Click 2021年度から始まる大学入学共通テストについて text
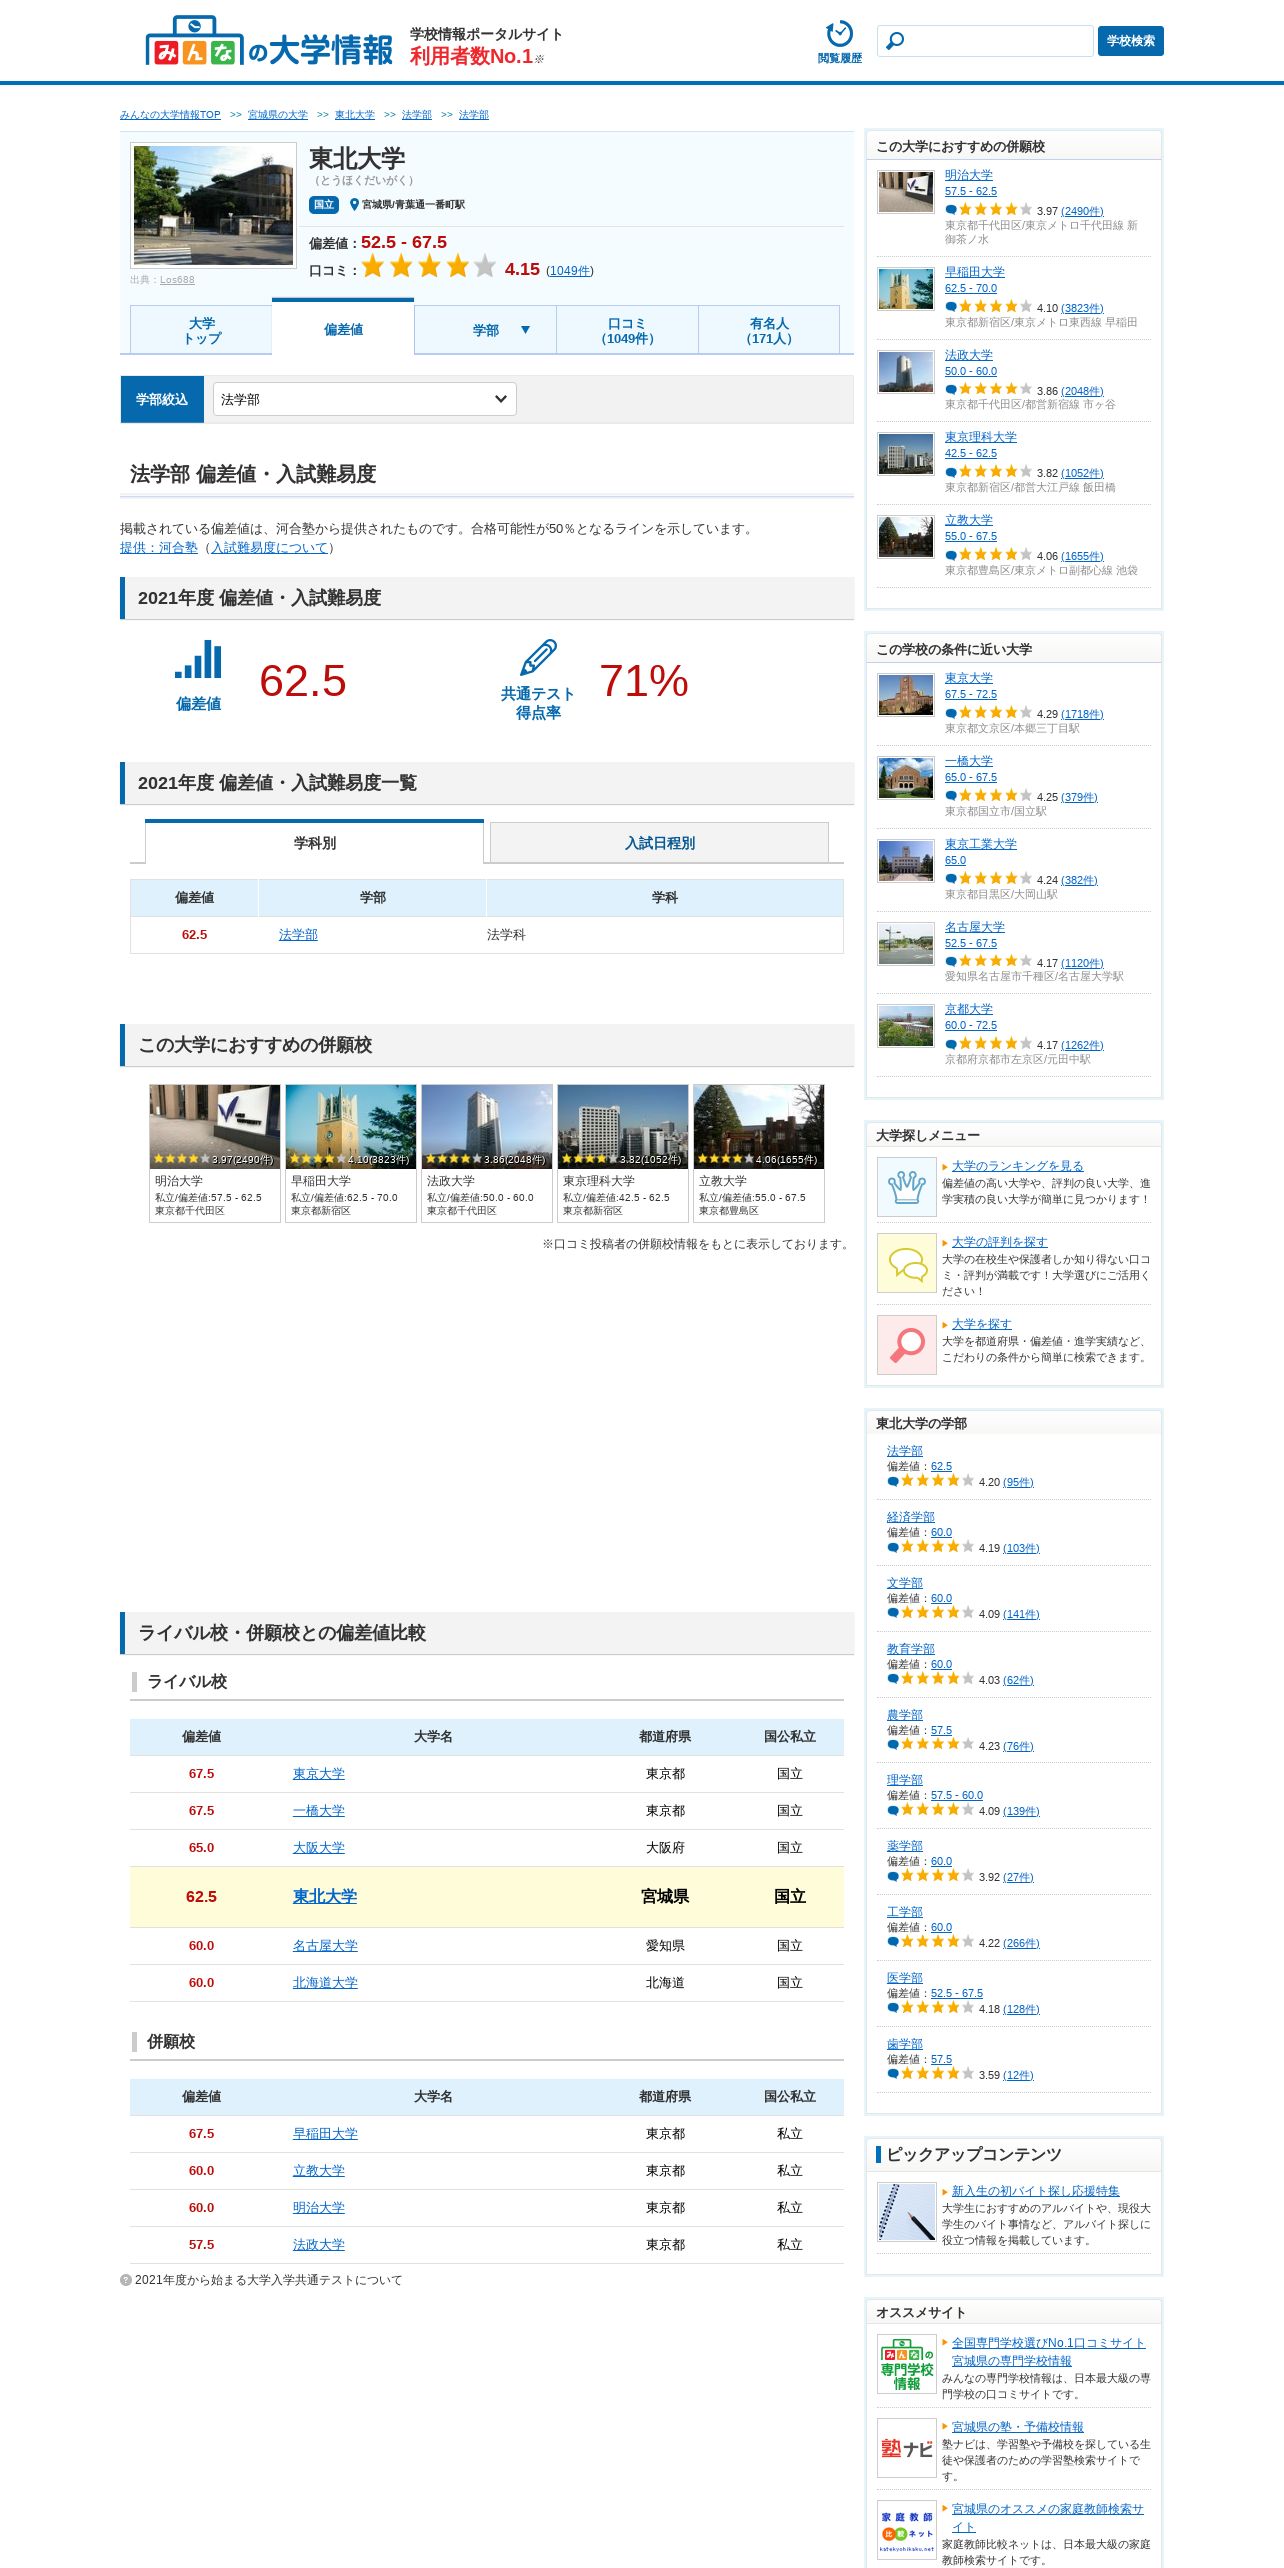 (x=268, y=2280)
